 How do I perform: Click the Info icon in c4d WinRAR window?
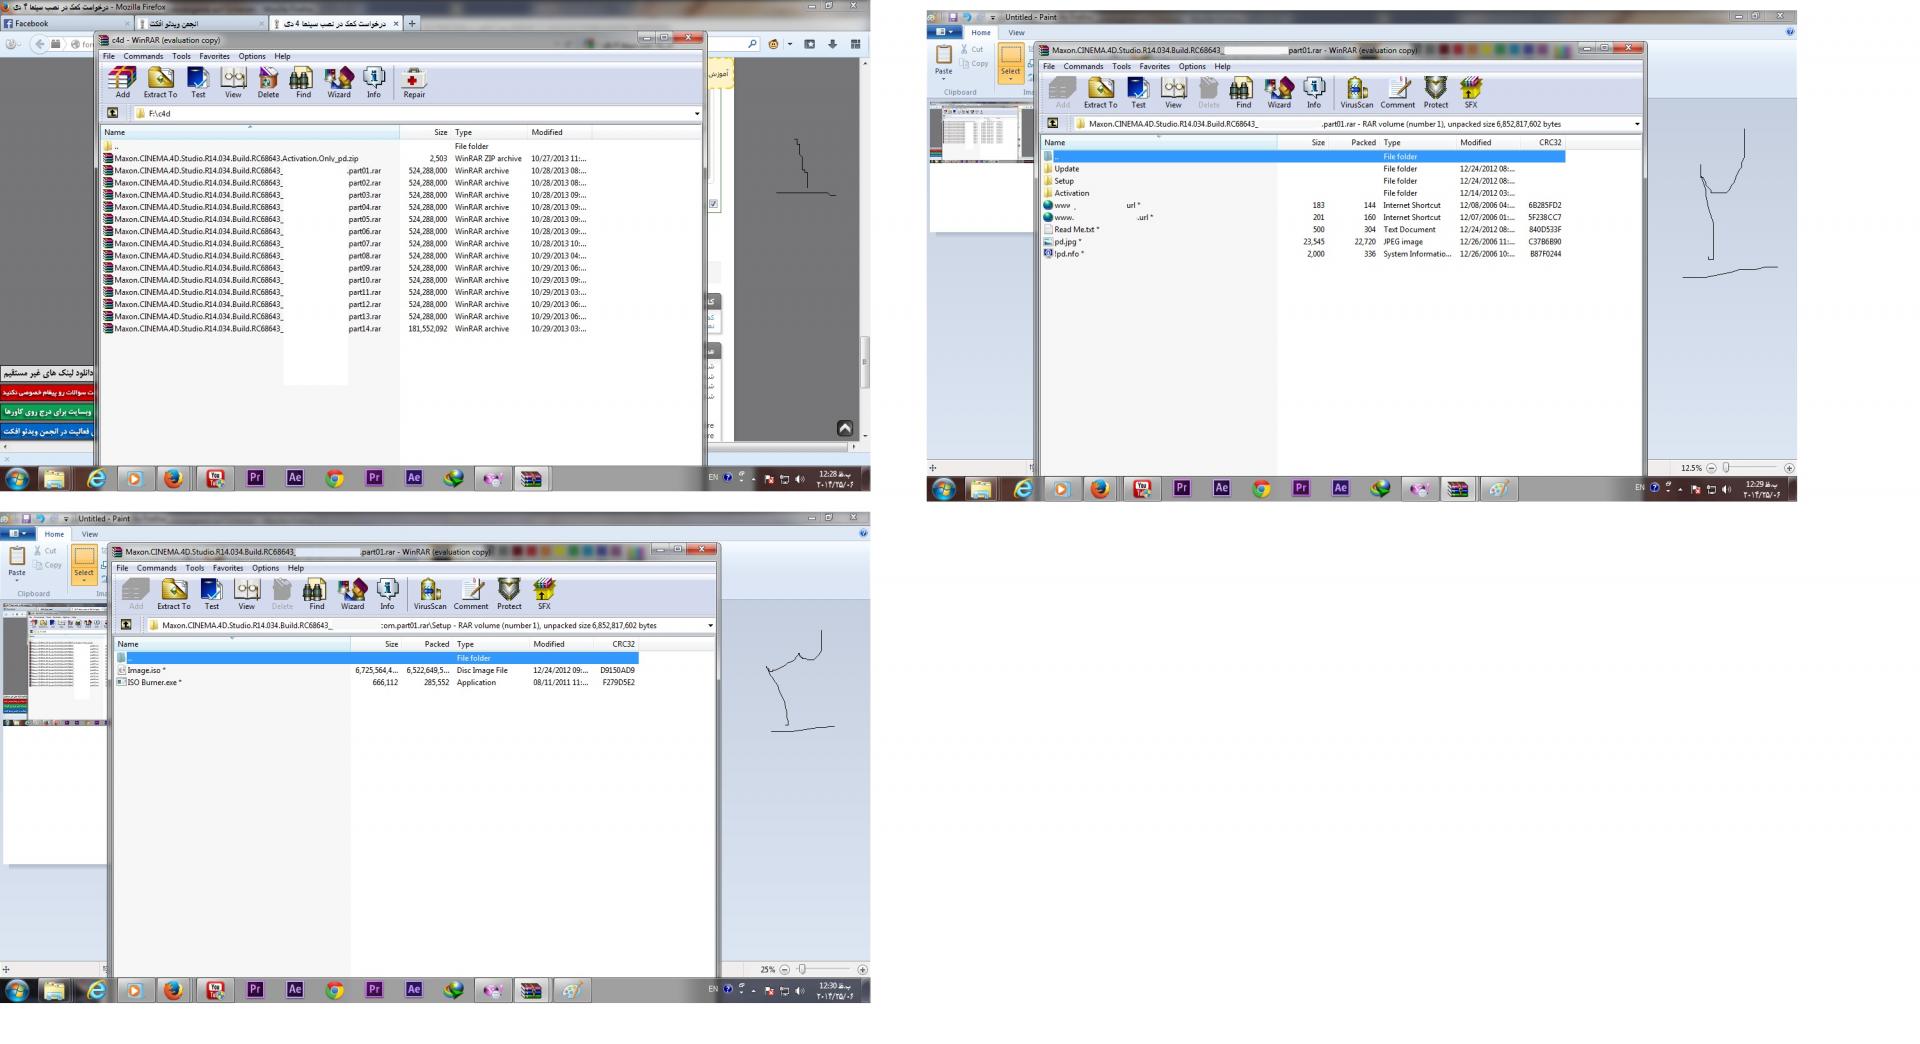tap(373, 82)
